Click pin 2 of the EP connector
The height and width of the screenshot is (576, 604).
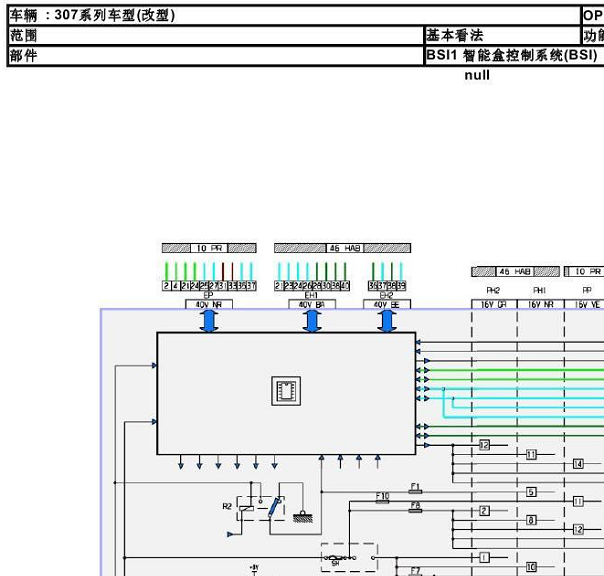point(166,286)
